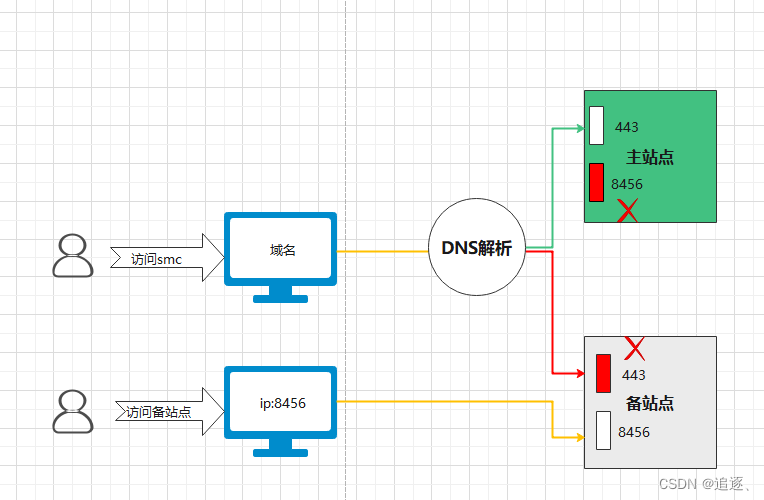Select the 443 label in 备站点
The image size is (764, 500).
point(633,375)
